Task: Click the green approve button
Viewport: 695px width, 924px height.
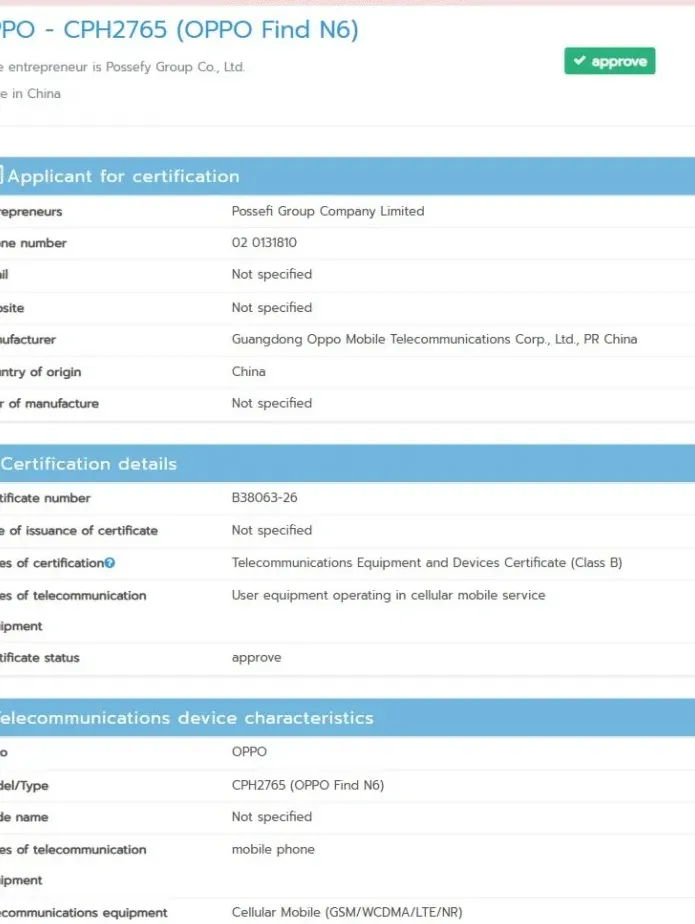Action: (x=610, y=61)
